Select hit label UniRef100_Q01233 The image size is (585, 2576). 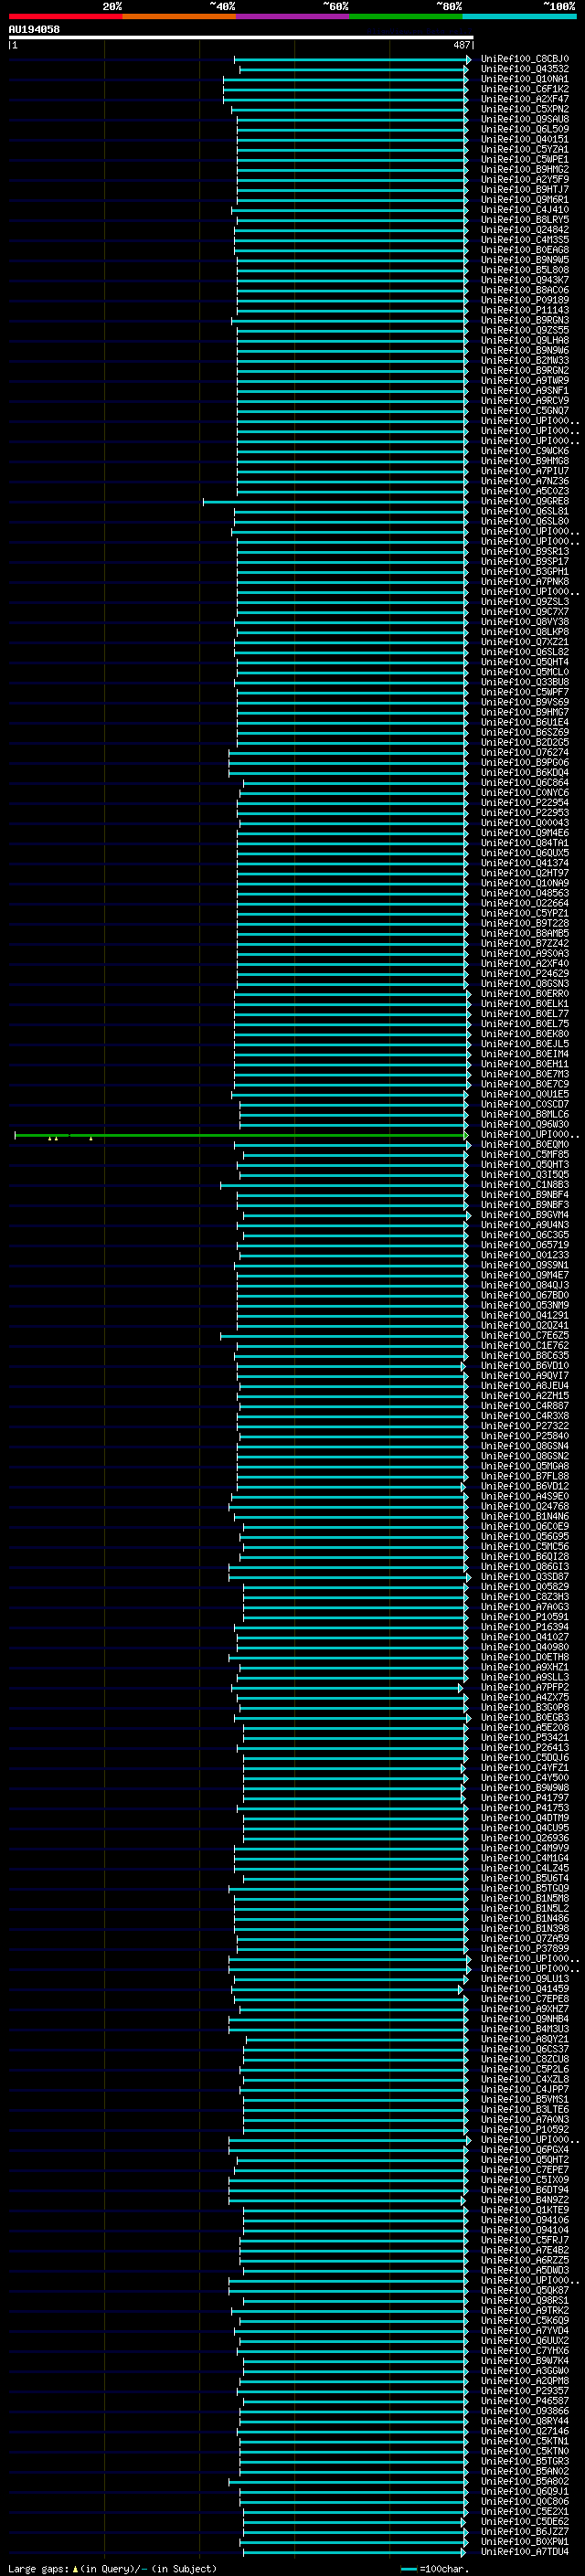pyautogui.click(x=524, y=1255)
